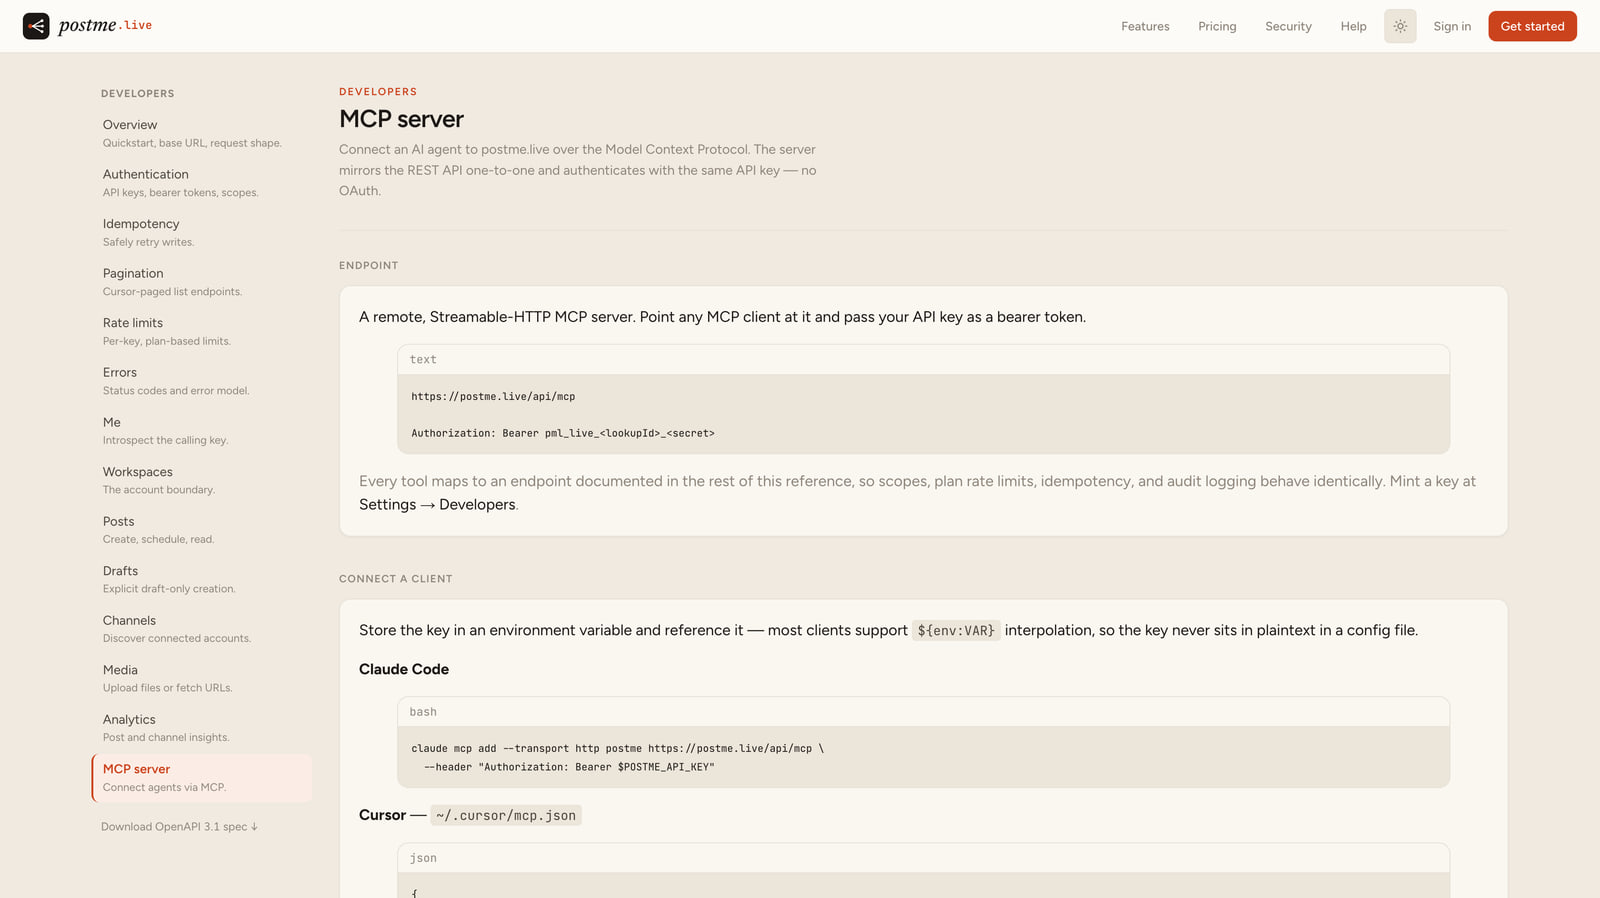
Task: Click the ENDPOINT section label
Action: (369, 266)
